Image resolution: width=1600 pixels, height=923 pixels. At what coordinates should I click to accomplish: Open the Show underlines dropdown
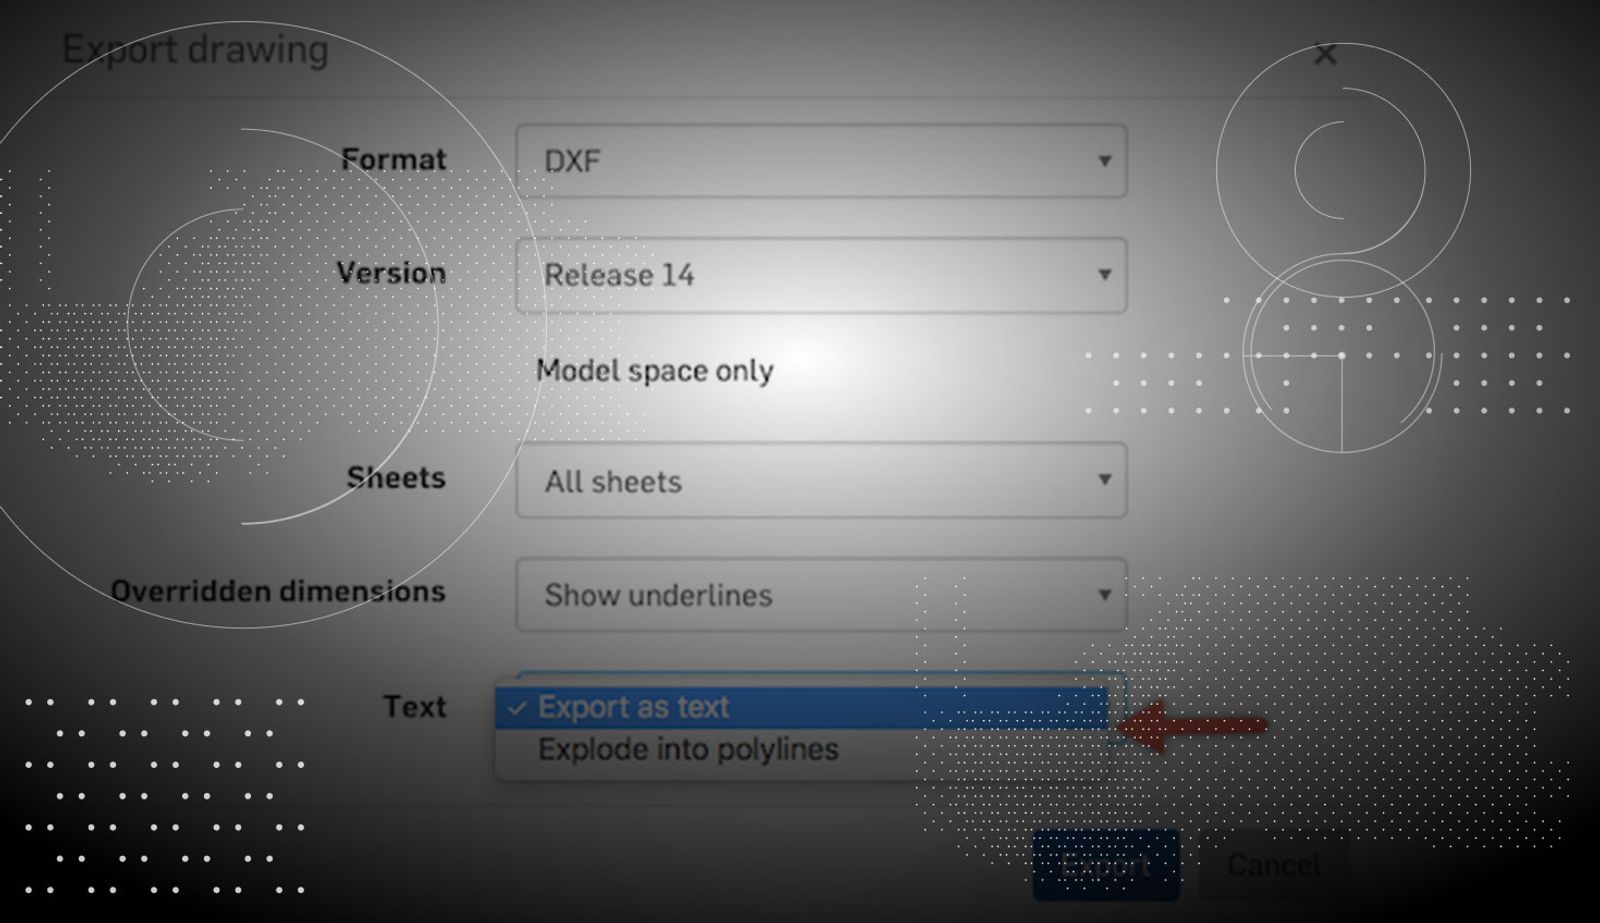[820, 595]
